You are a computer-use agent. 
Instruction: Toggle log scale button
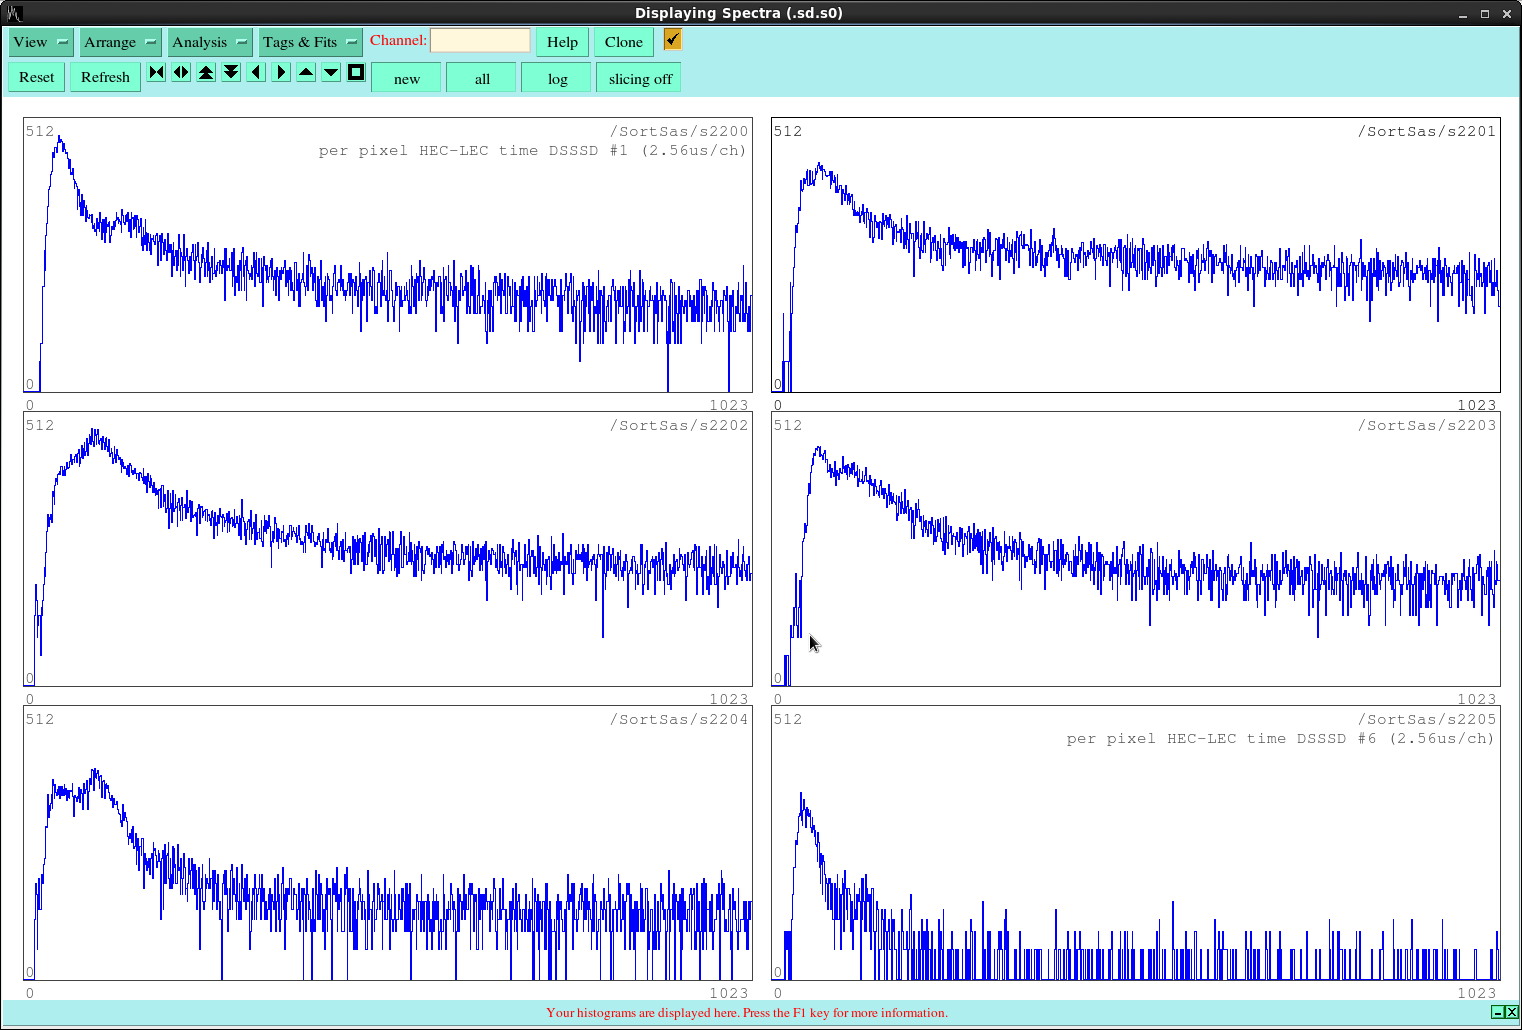557,78
